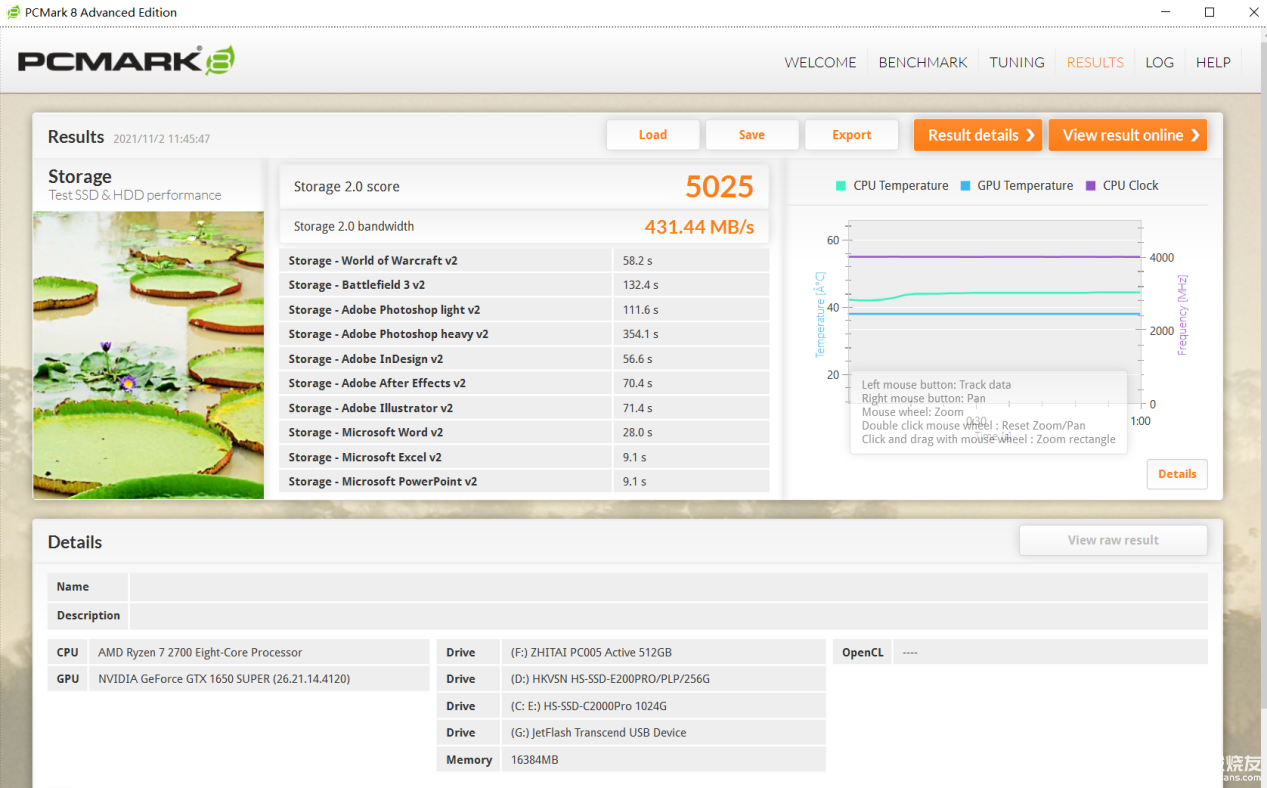Switch to the BENCHMARK tab
Screen dimensions: 1267x788
point(923,62)
